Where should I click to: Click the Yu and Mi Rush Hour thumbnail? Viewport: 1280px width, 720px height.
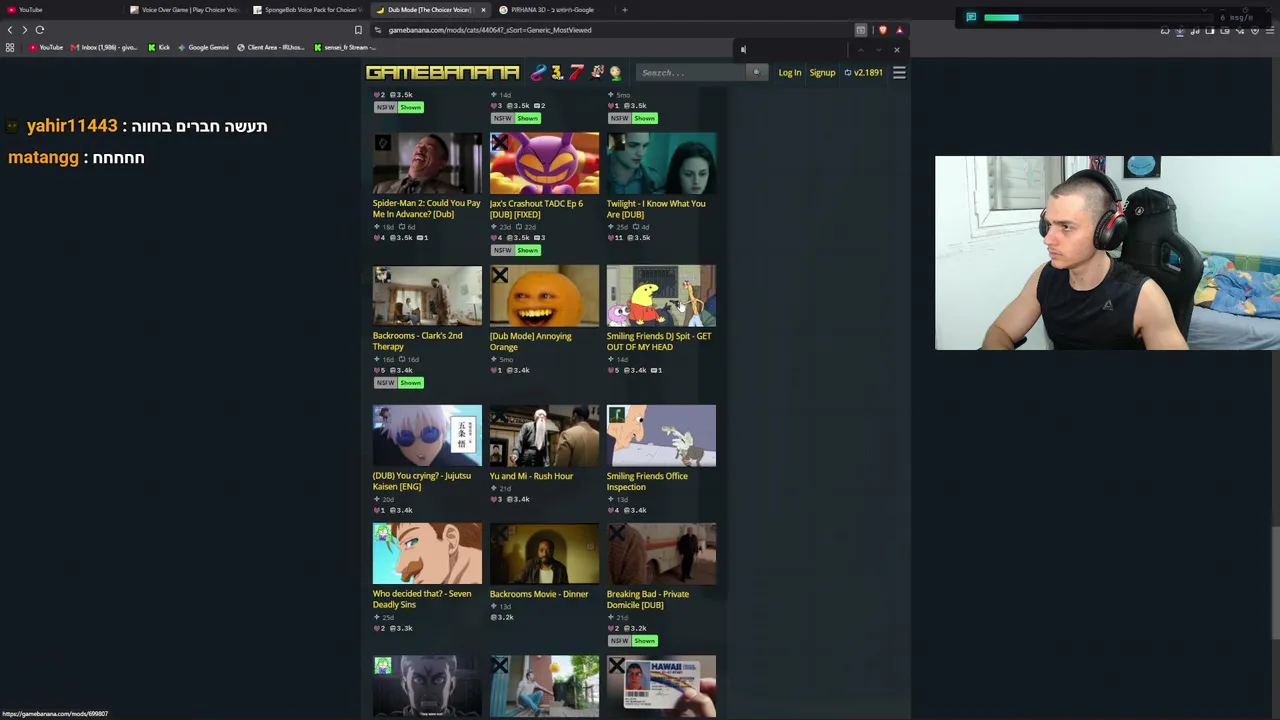[x=544, y=435]
